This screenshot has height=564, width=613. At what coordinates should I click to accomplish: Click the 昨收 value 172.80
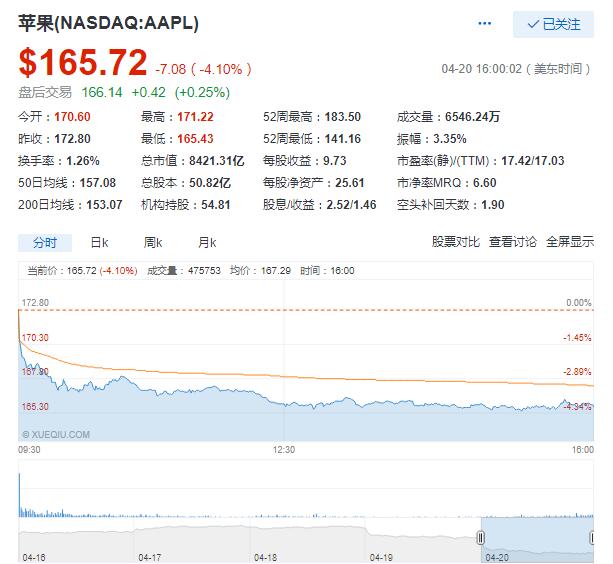tap(72, 139)
